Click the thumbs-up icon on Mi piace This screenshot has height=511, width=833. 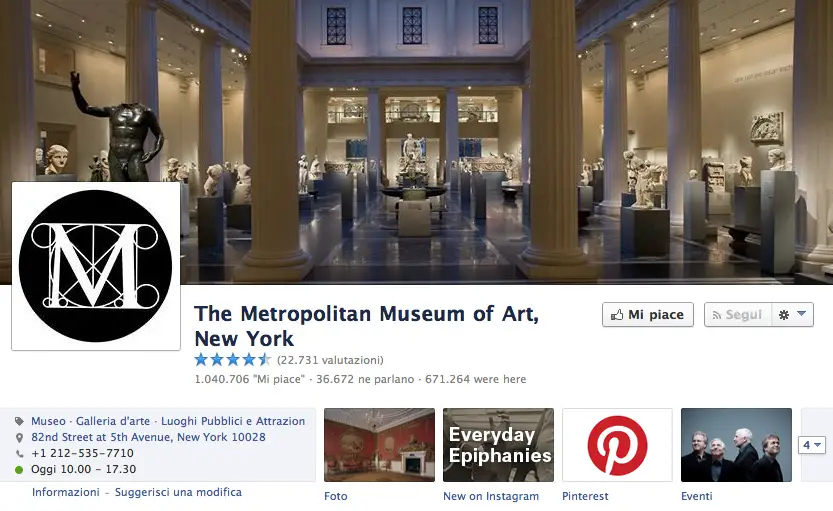pyautogui.click(x=617, y=315)
